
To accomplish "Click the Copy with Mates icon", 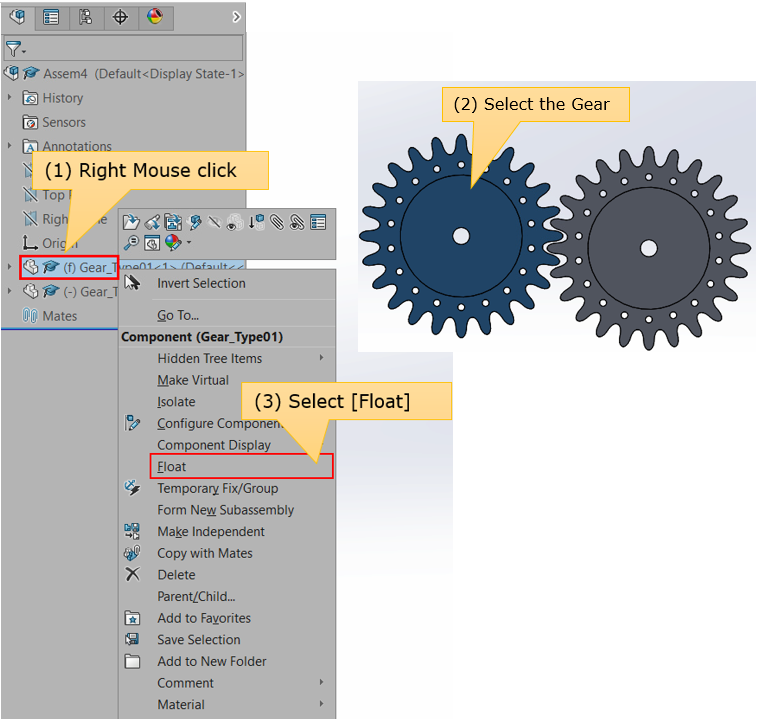I will point(132,552).
